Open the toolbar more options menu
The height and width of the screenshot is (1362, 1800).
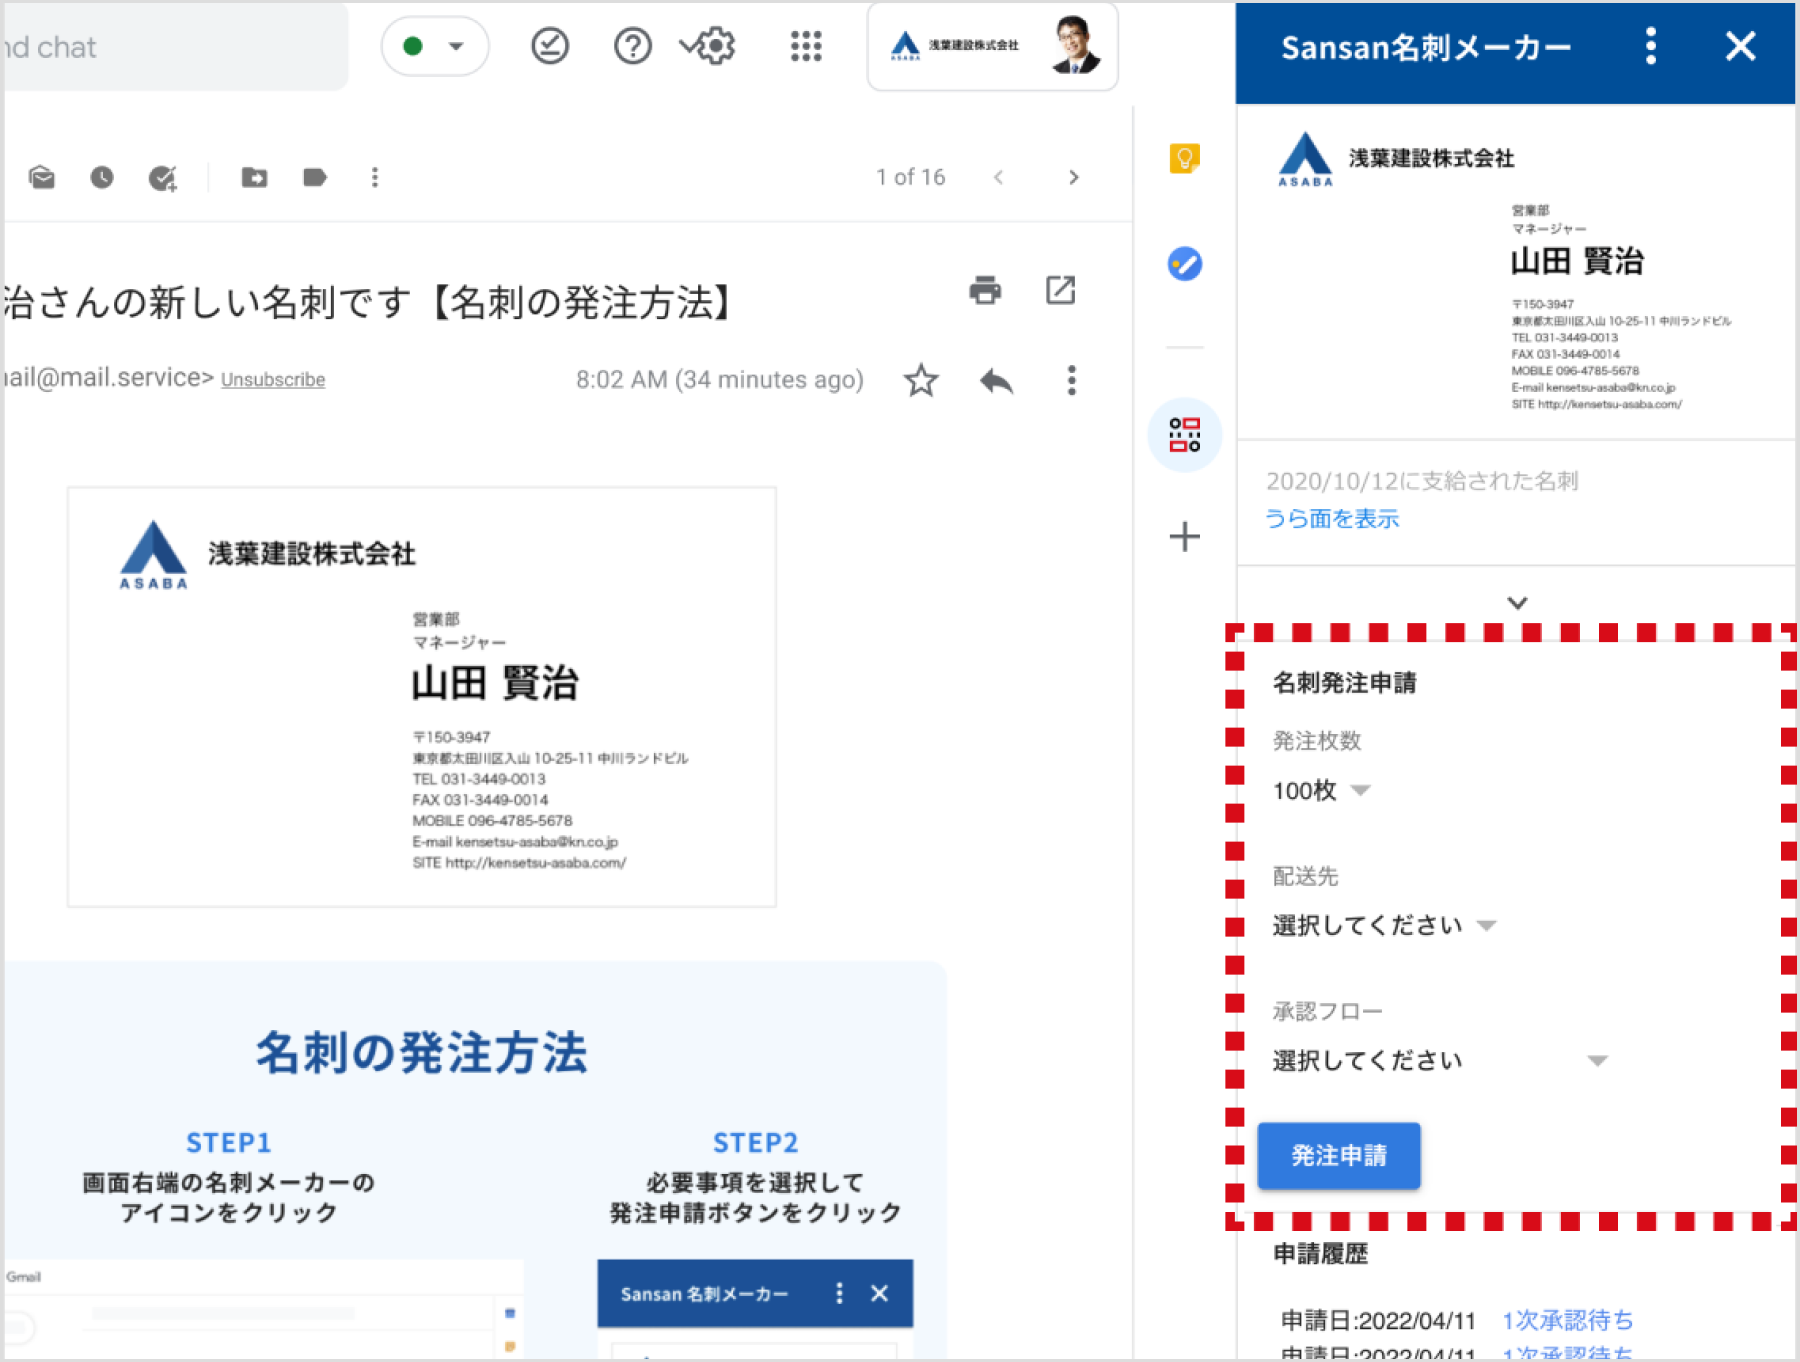point(375,178)
